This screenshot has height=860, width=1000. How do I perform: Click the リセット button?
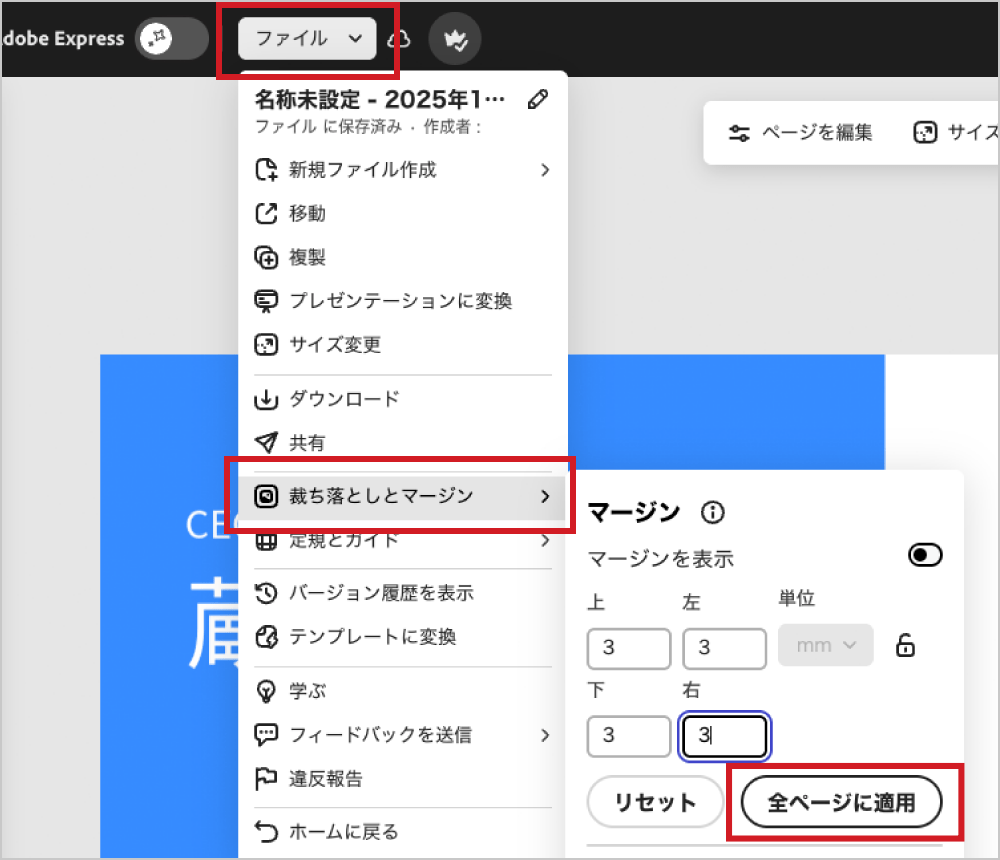655,801
